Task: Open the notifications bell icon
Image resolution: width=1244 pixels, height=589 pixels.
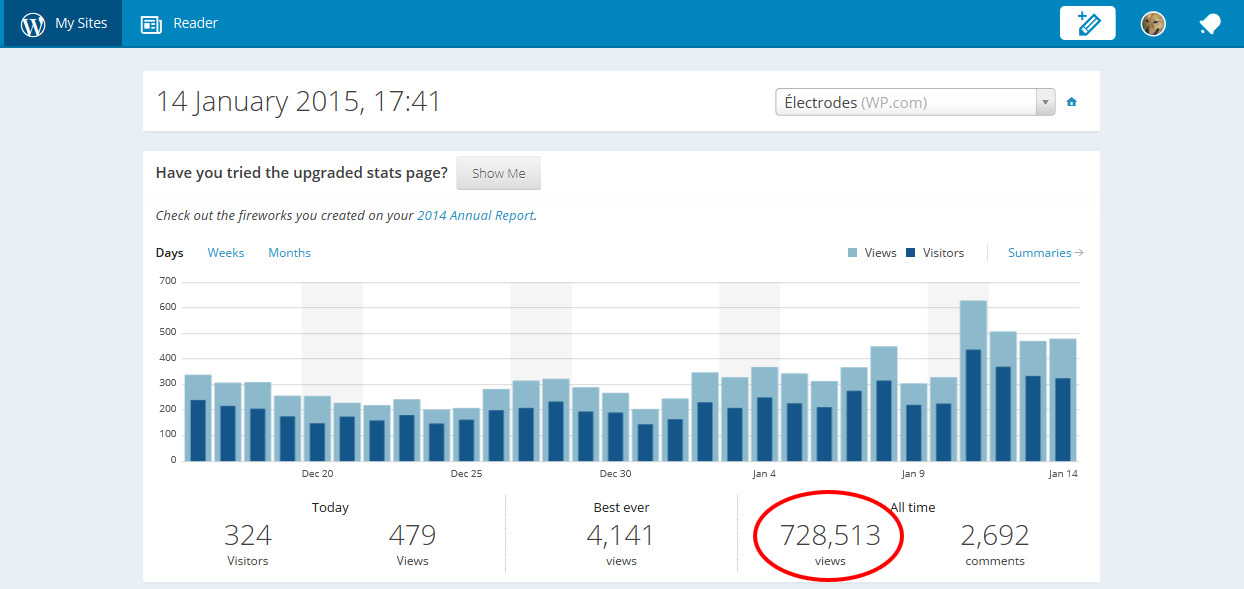Action: tap(1210, 24)
